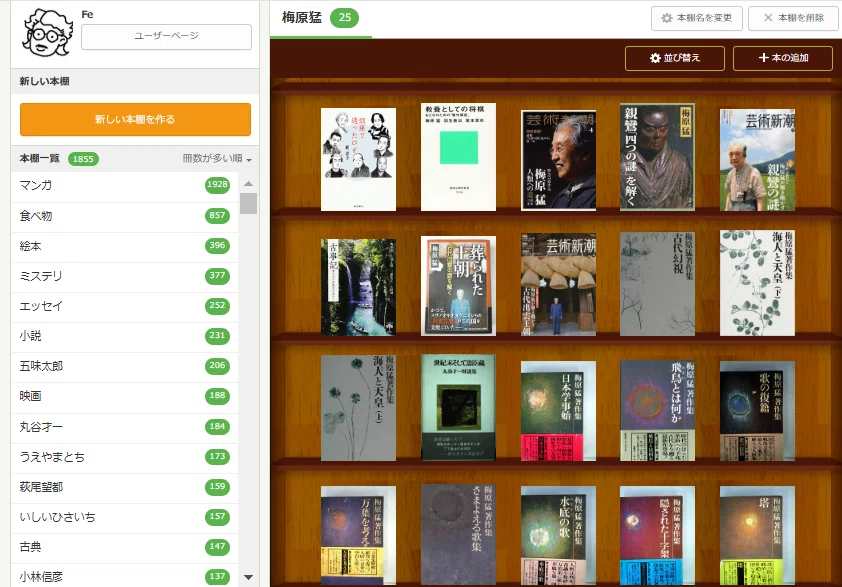
Task: Open 親鸞「四つの謎」を解く book cover
Action: tap(657, 157)
